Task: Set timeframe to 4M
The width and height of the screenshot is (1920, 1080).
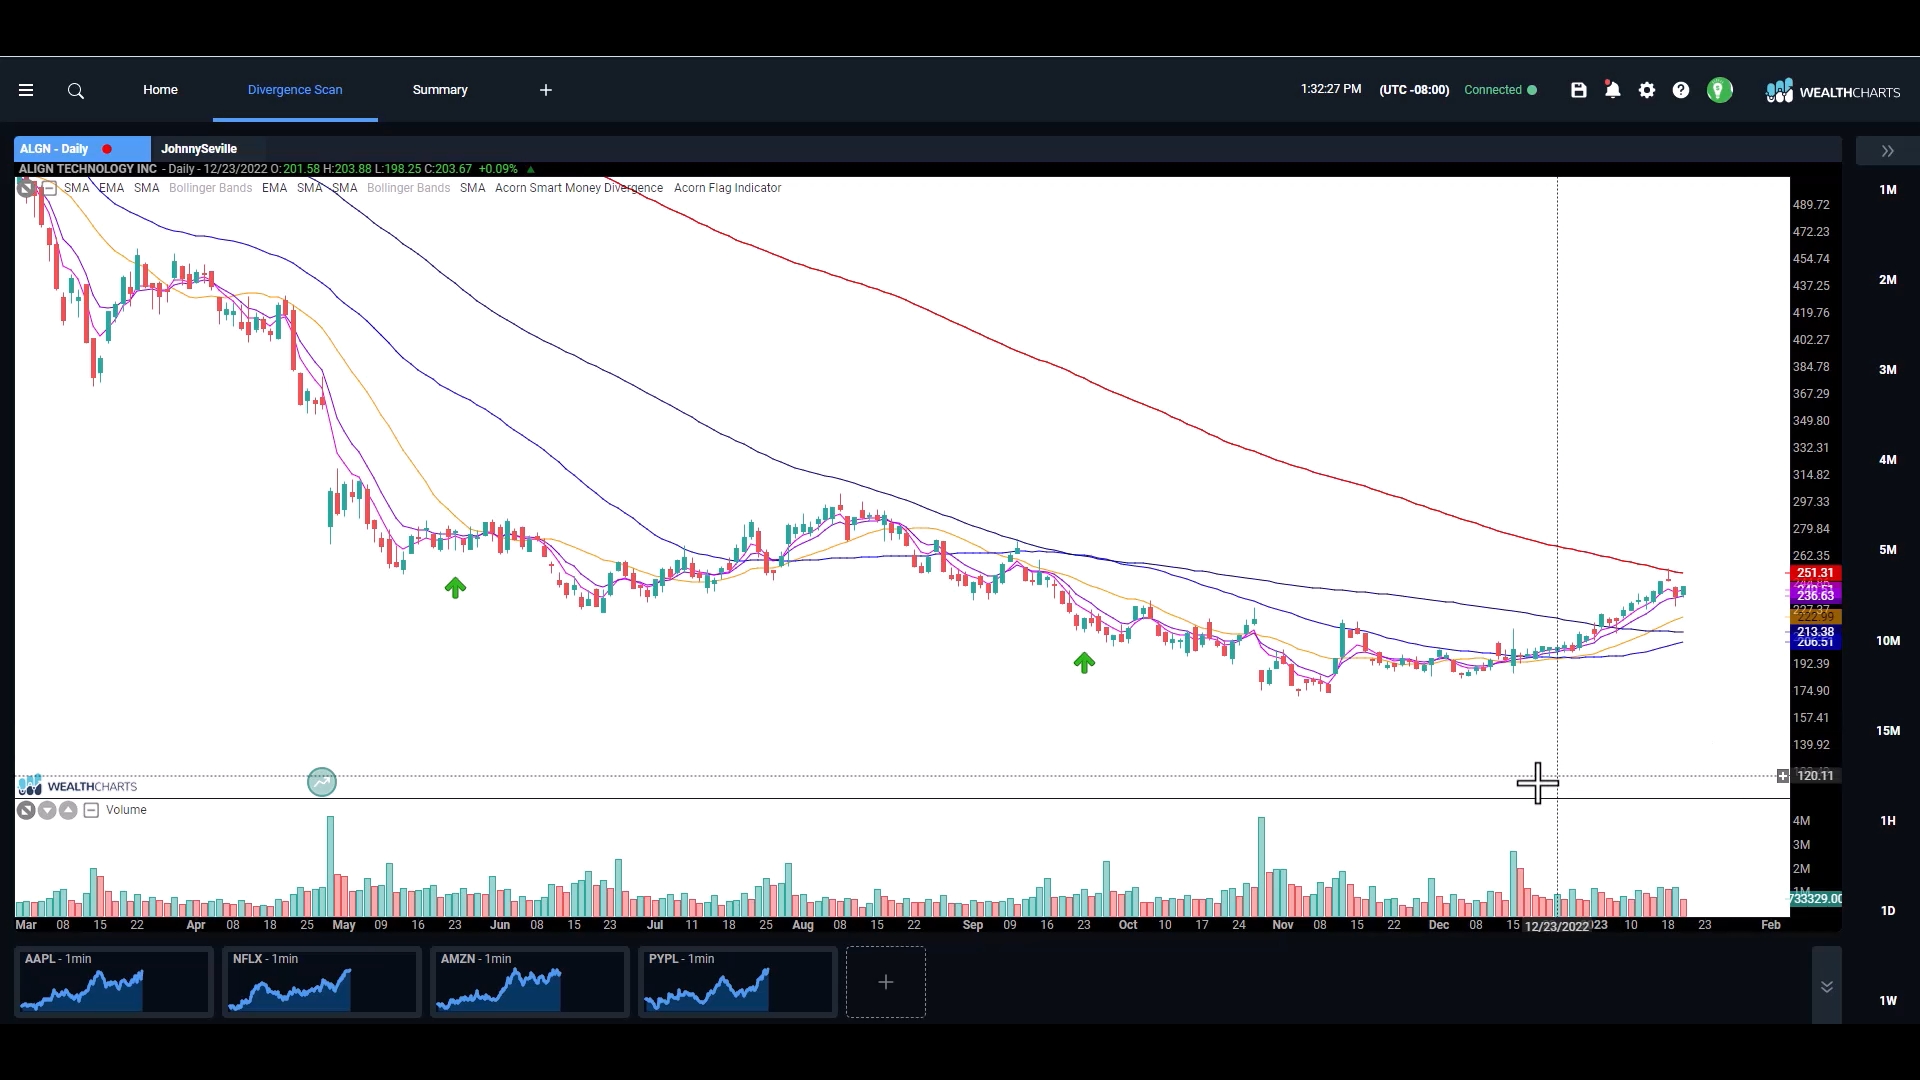Action: click(x=1888, y=460)
